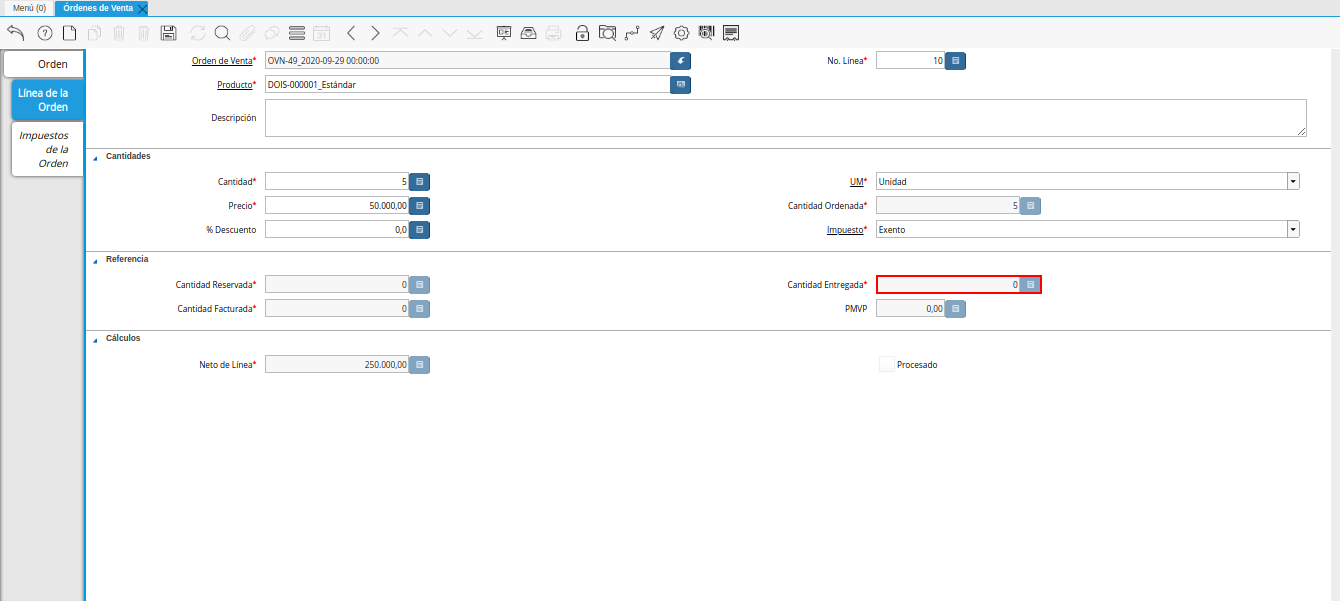Open calculator for % Descuento field
Screen dimensions: 1340x601
(x=420, y=230)
